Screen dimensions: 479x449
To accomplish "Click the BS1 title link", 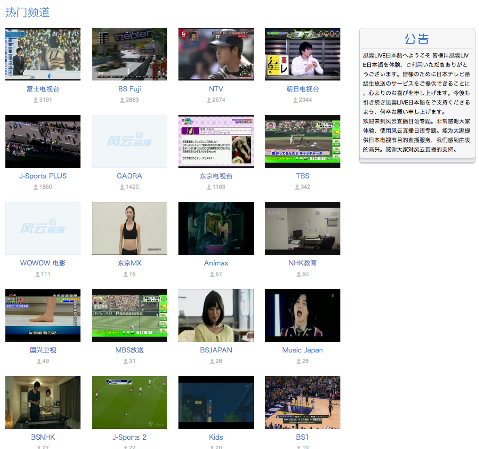I will (x=303, y=437).
